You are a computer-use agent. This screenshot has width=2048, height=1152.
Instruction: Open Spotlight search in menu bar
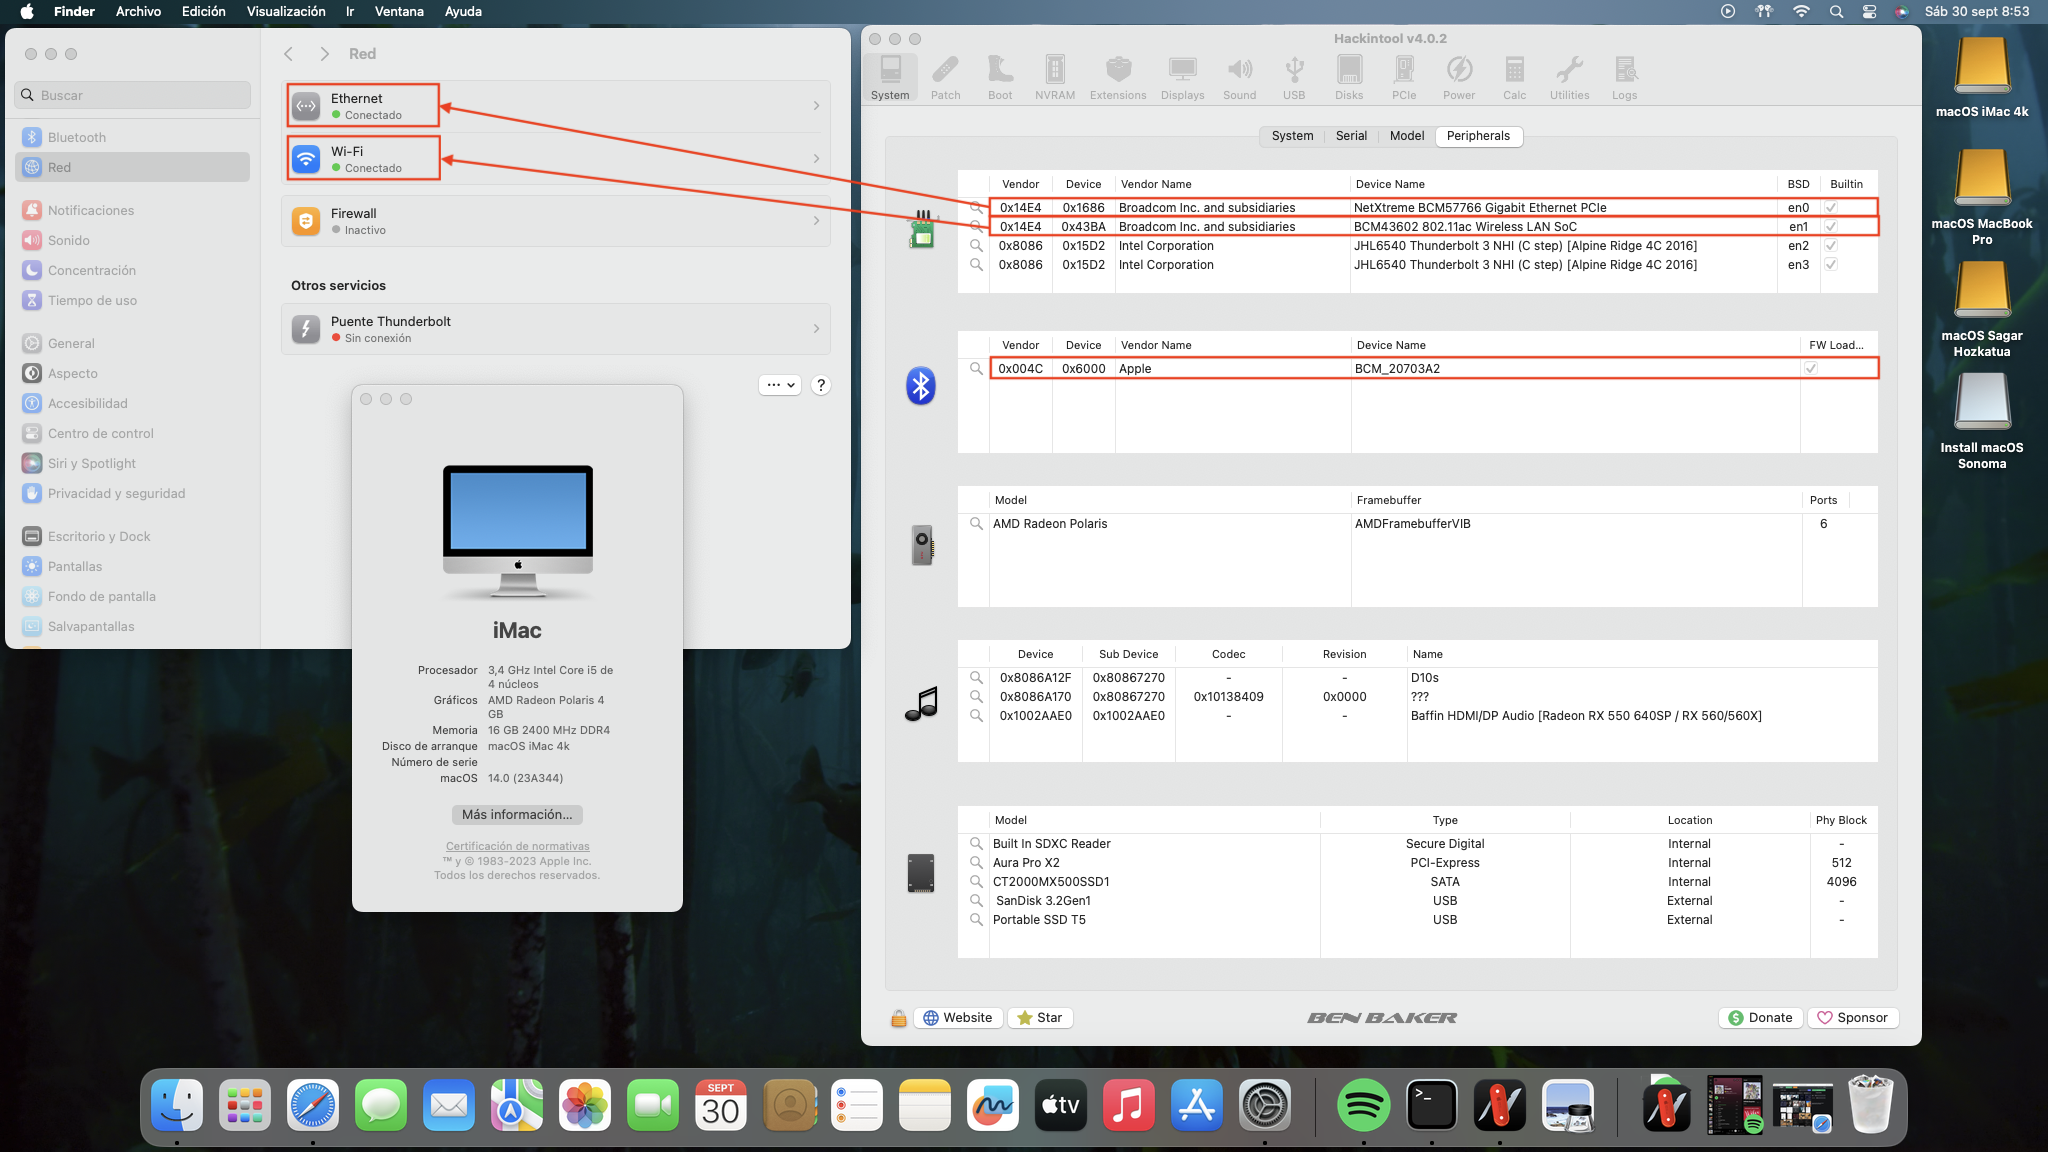click(1836, 12)
